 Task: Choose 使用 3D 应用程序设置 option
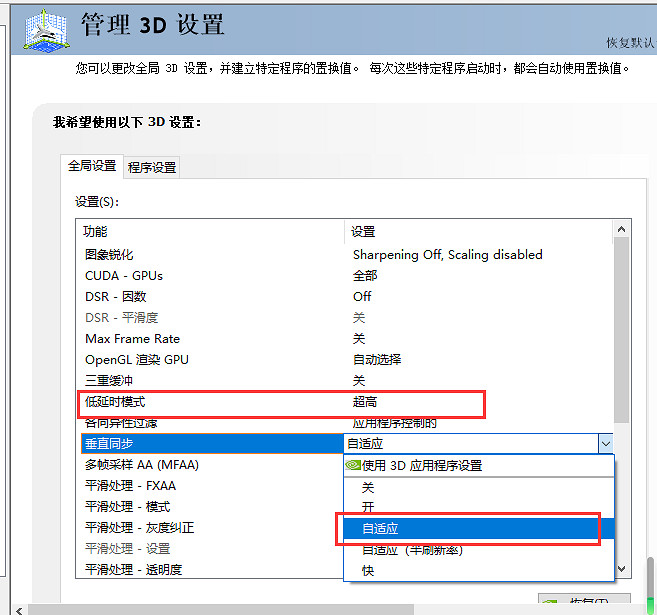coord(479,465)
